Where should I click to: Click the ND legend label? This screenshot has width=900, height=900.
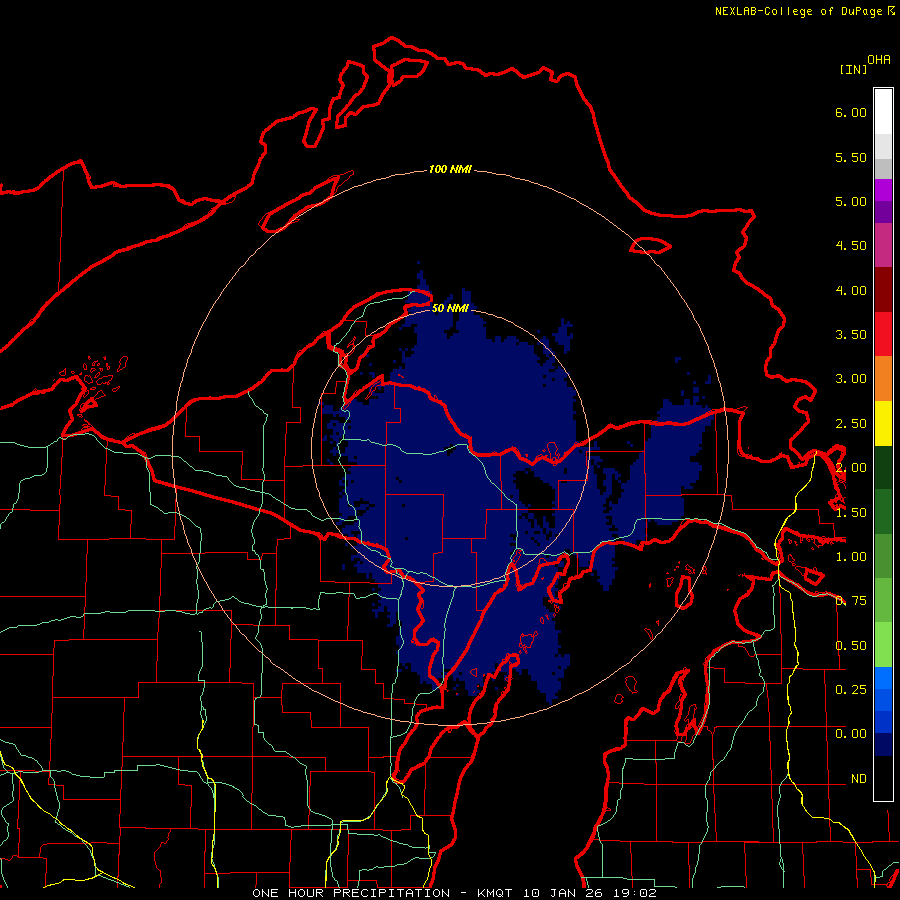(x=859, y=779)
